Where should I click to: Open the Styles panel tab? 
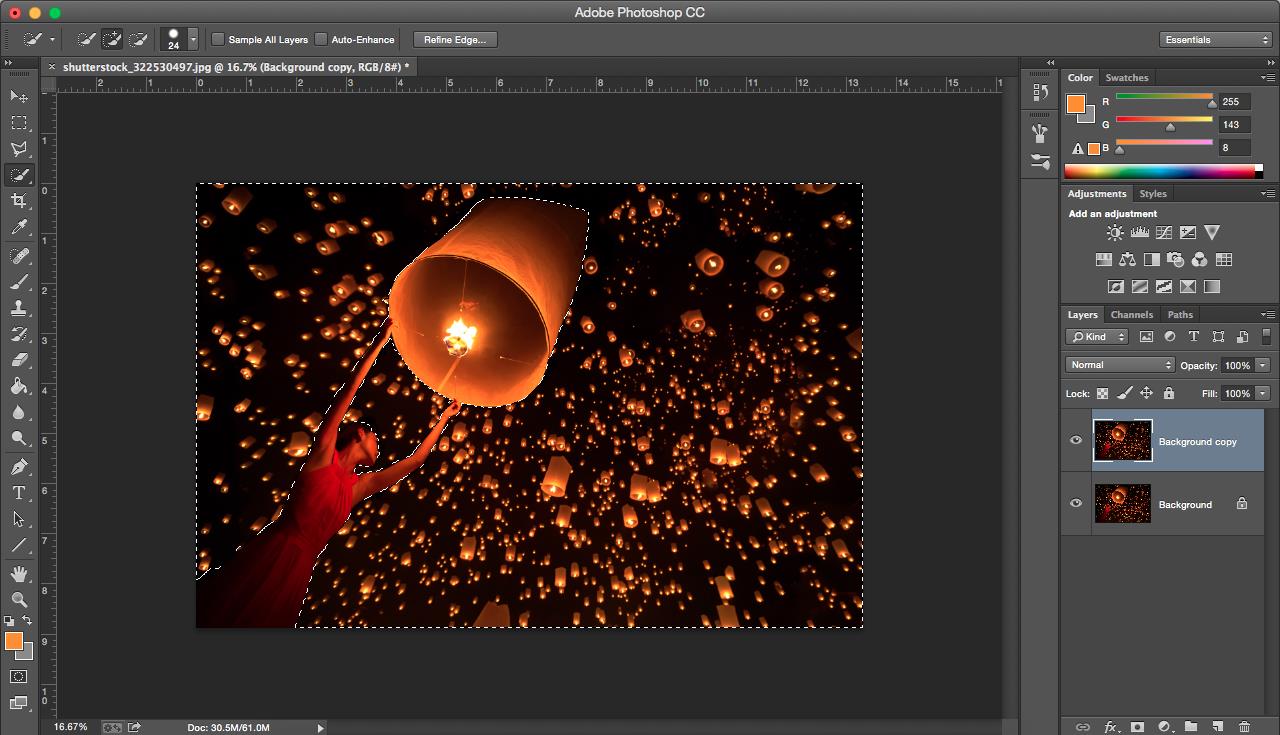pyautogui.click(x=1153, y=194)
